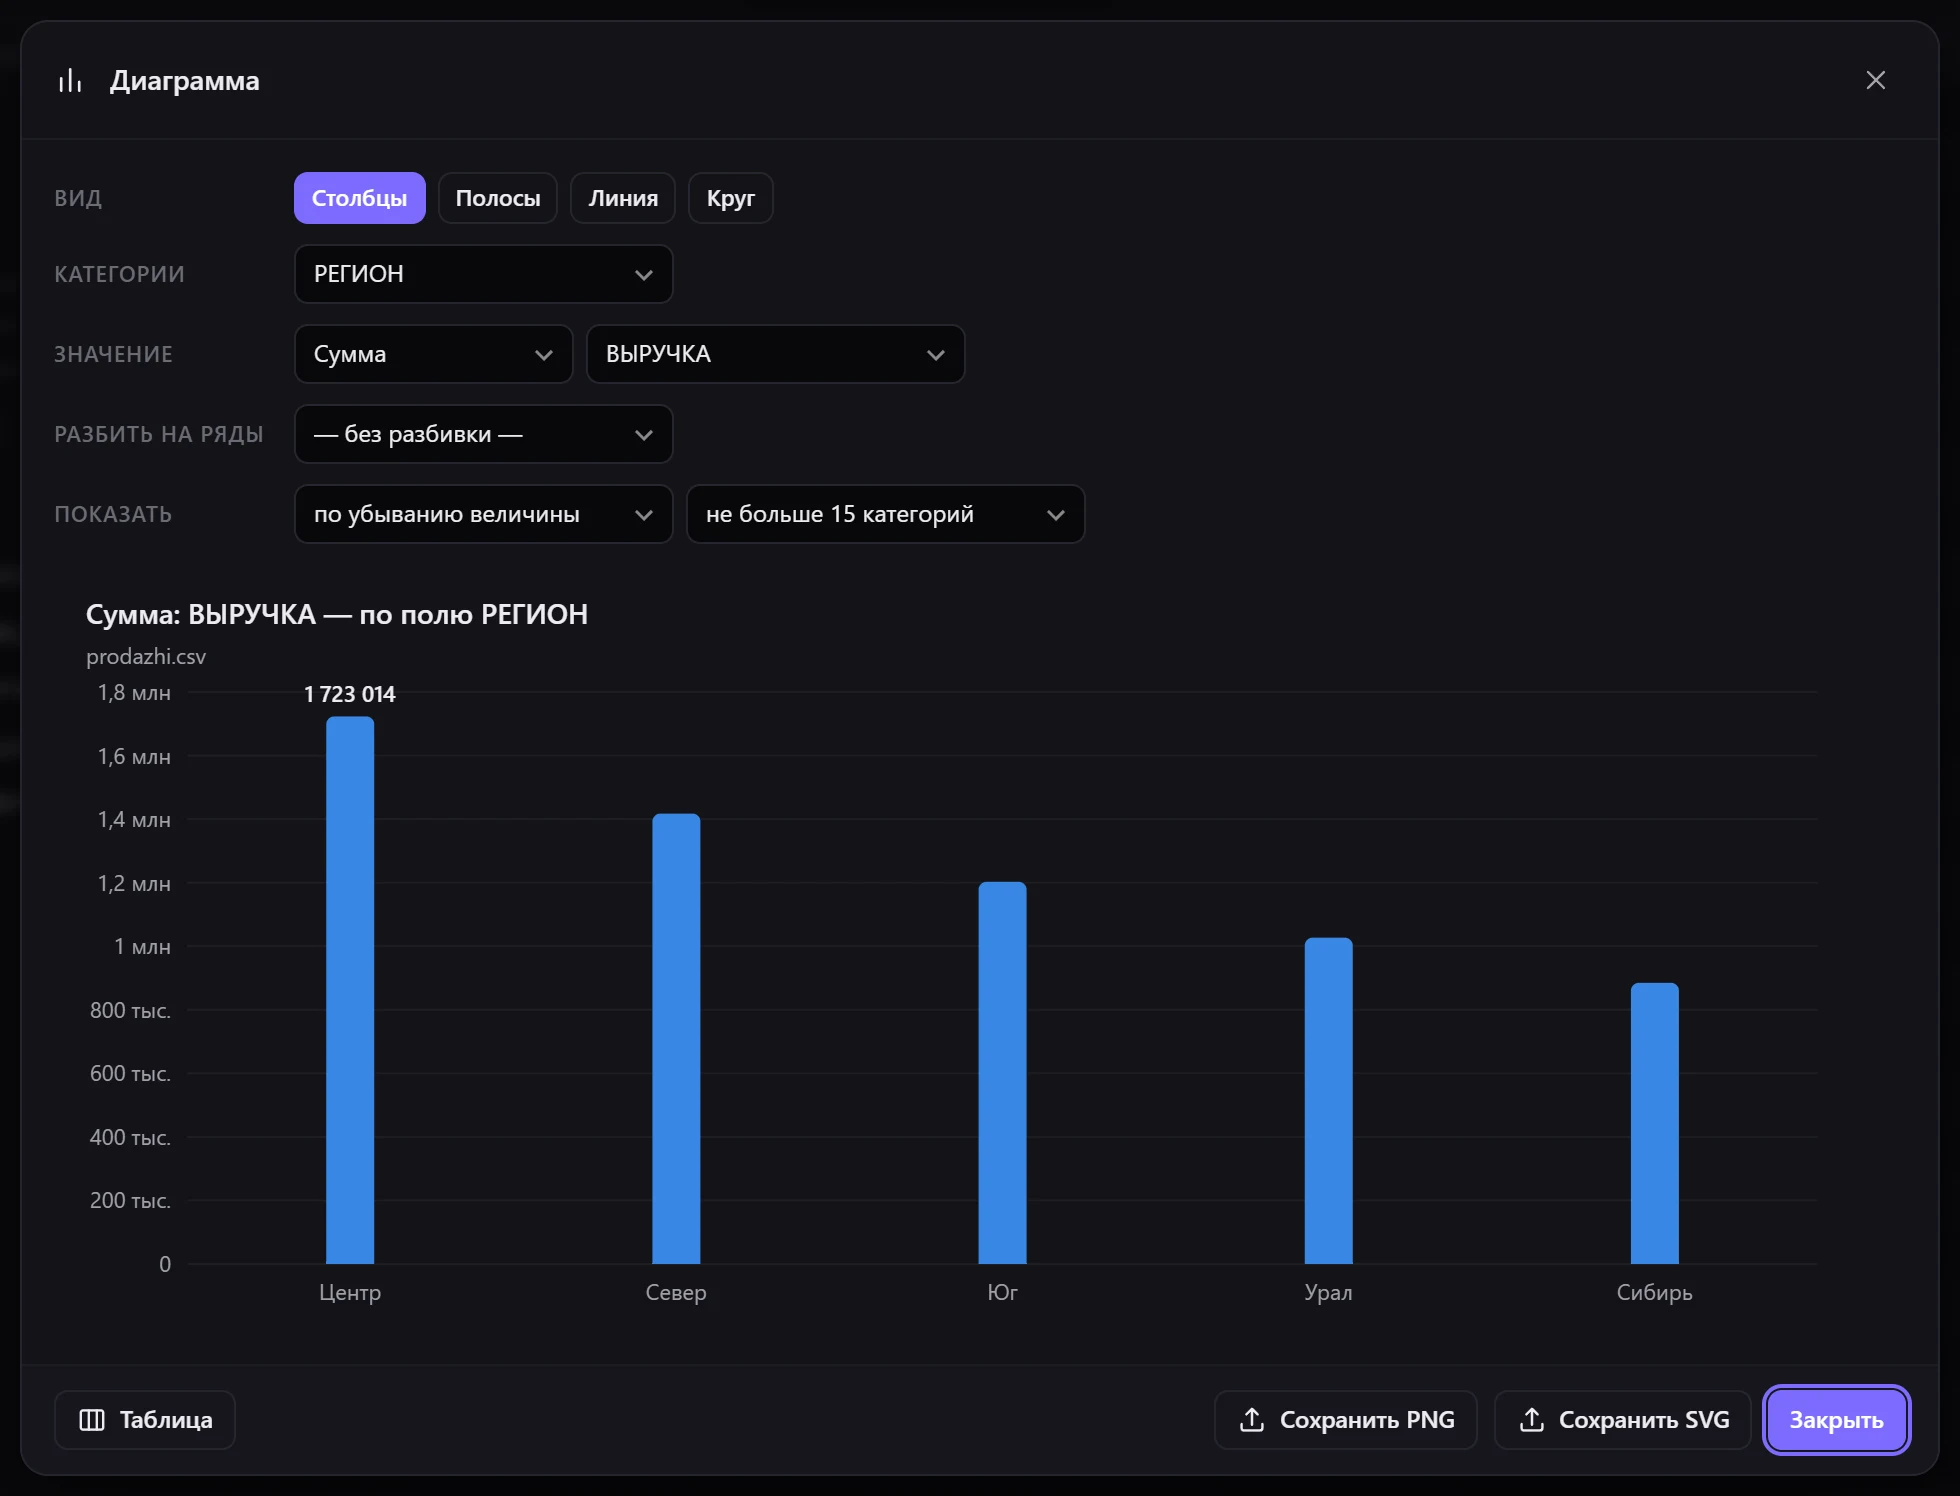1960x1496 pixels.
Task: Open the РЕГИОН categories dropdown
Action: pyautogui.click(x=484, y=274)
